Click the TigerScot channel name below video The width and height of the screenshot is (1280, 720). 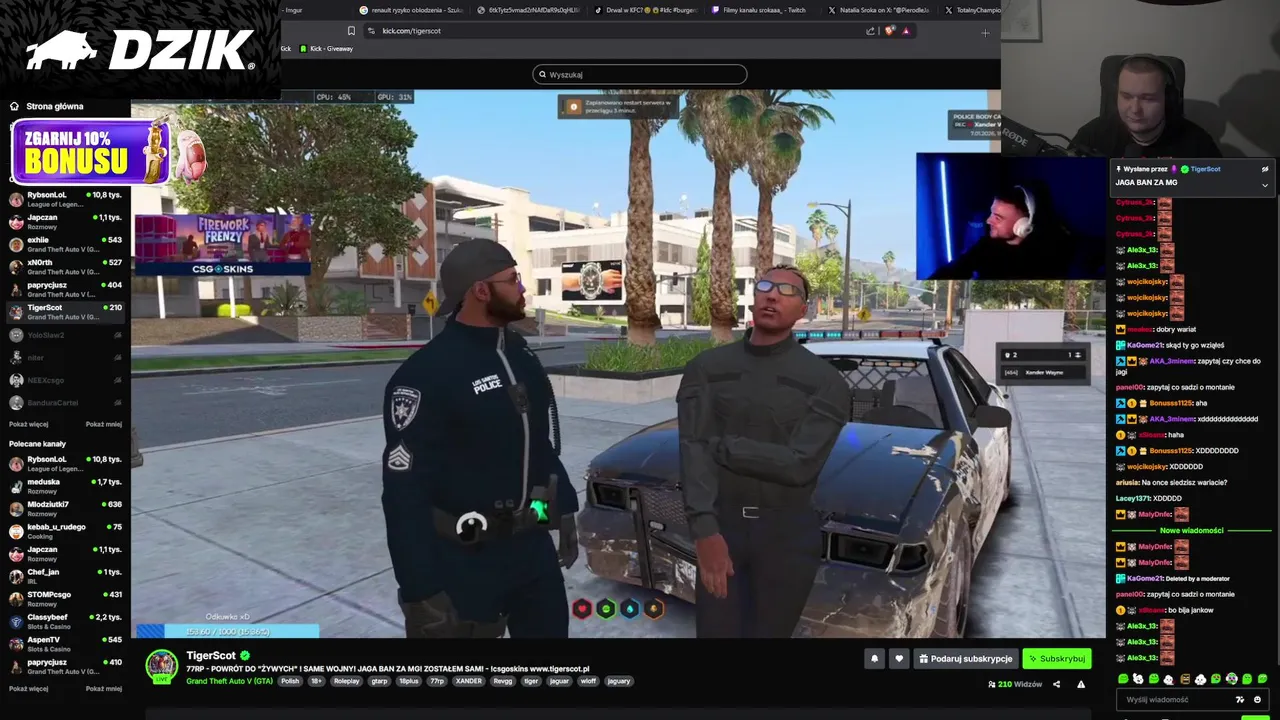(211, 656)
